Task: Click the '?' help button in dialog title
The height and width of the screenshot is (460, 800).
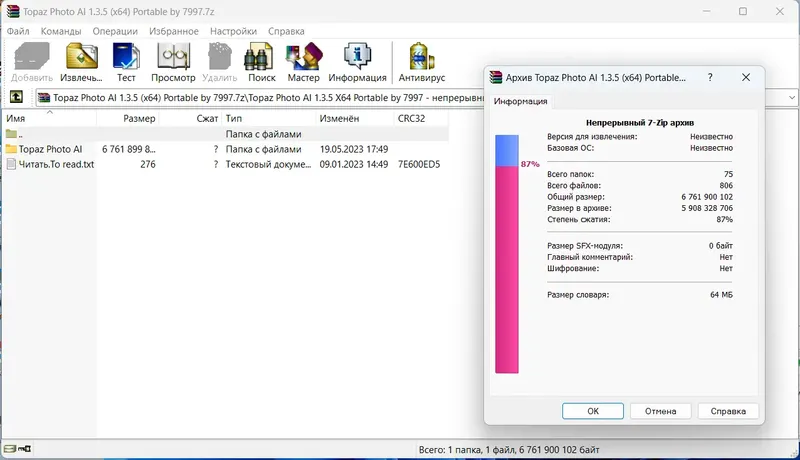Action: click(x=710, y=78)
